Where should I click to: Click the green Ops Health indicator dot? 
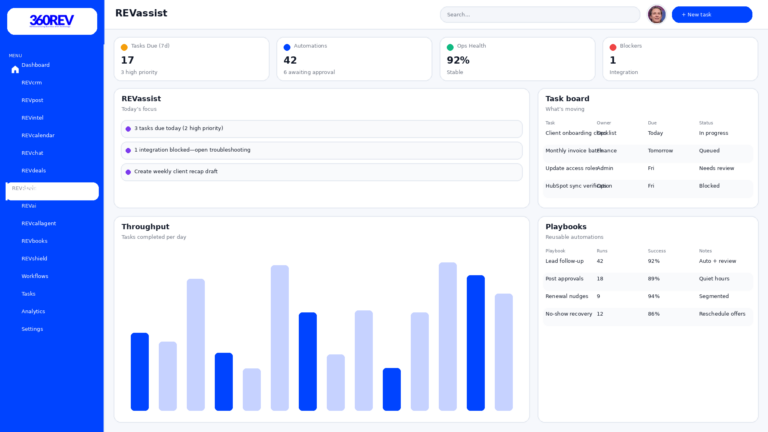(450, 47)
